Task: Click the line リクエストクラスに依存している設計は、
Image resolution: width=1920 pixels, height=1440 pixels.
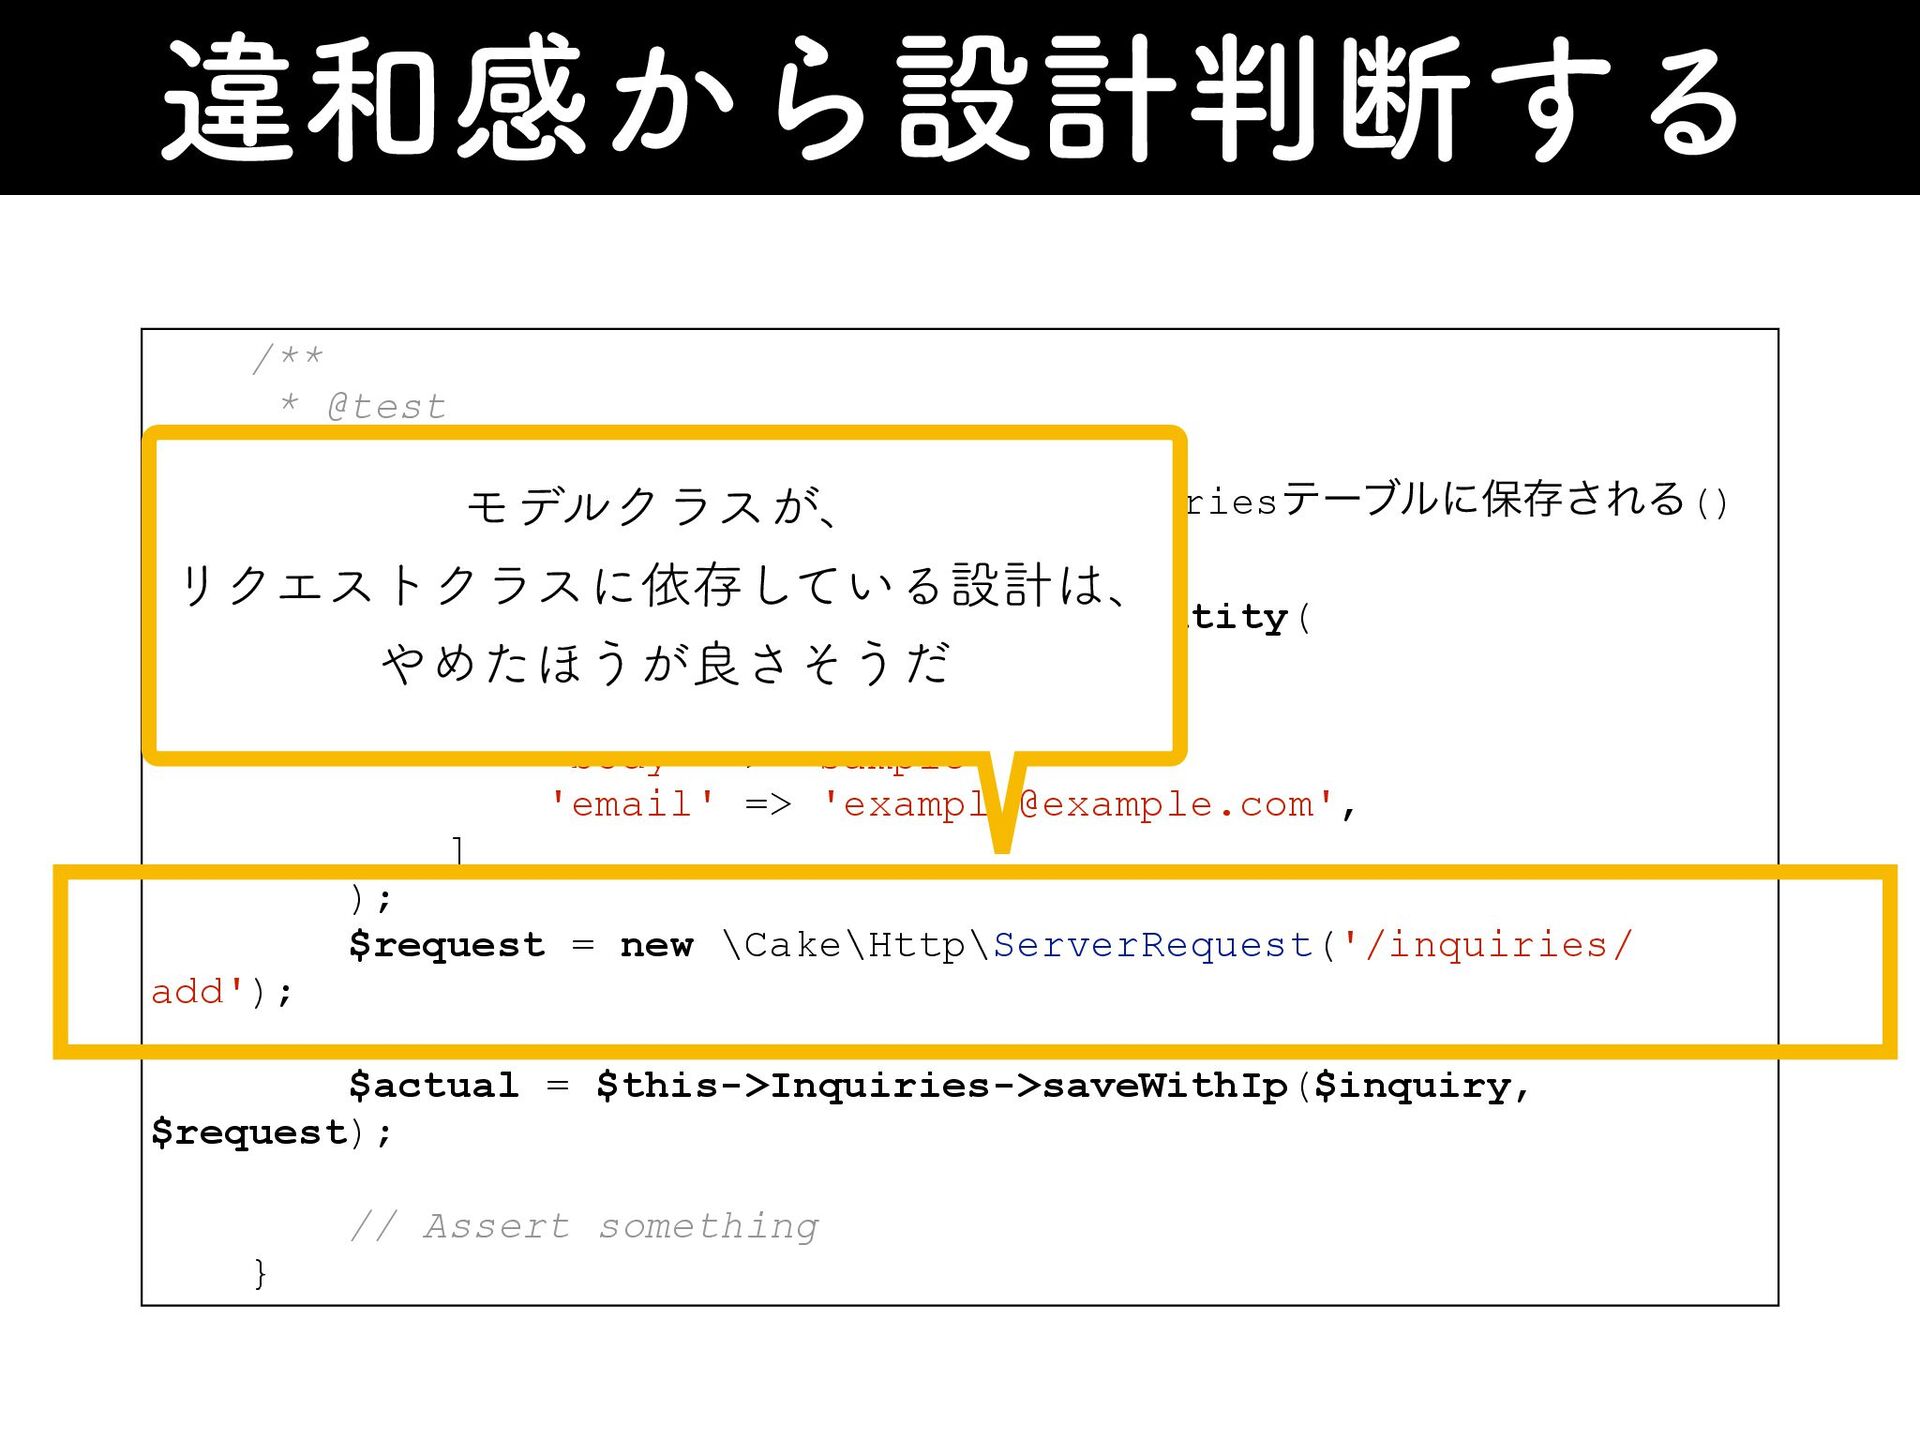Action: click(655, 586)
